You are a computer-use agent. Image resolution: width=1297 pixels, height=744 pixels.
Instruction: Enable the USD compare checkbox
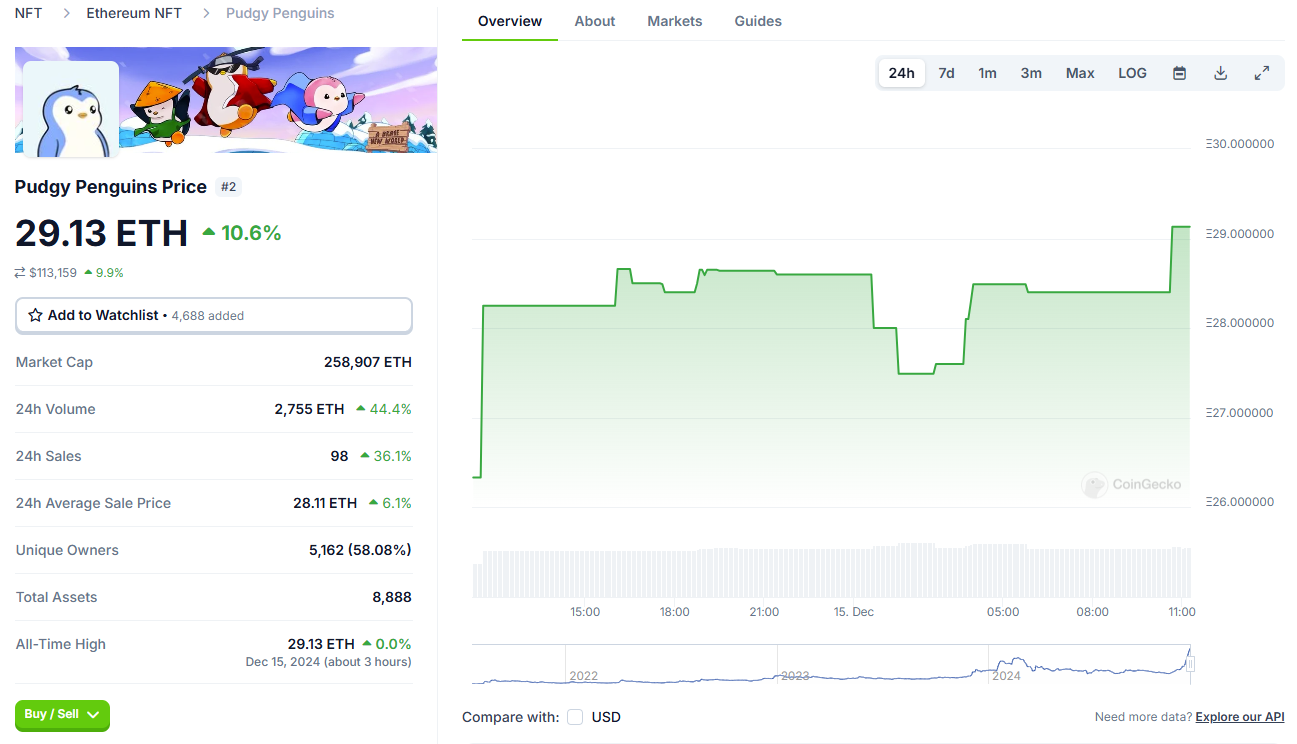[x=575, y=717]
